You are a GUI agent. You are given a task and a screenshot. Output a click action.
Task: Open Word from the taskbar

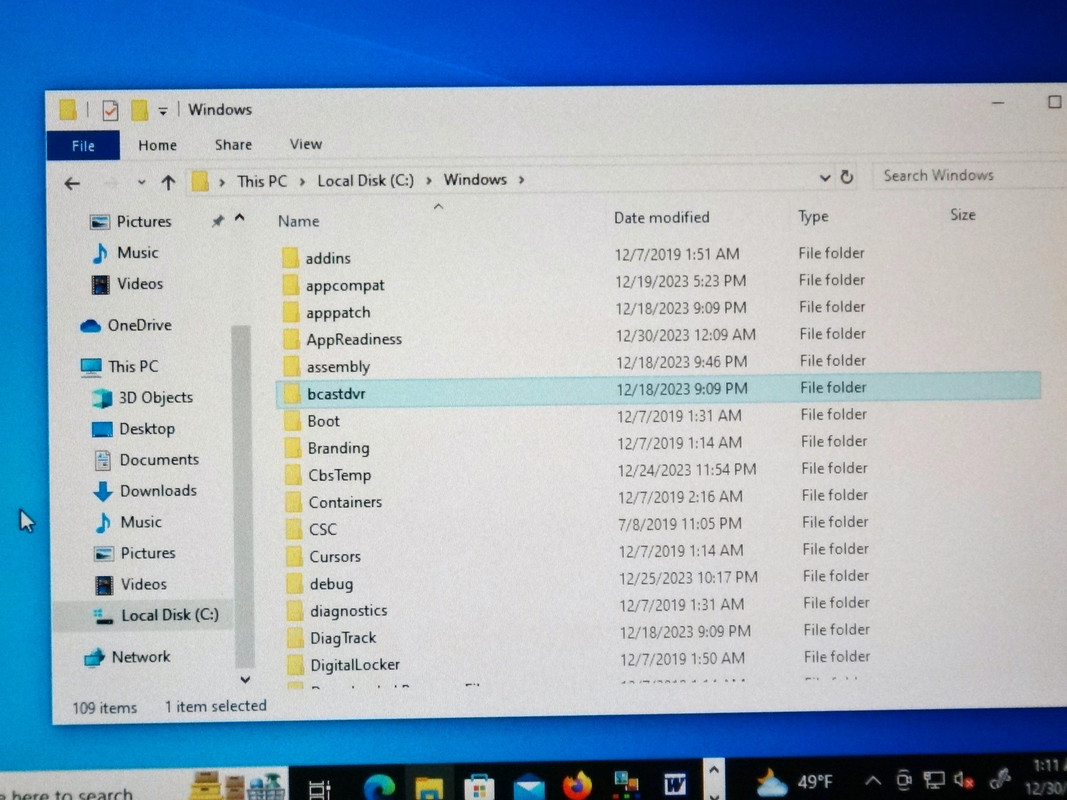[x=675, y=785]
